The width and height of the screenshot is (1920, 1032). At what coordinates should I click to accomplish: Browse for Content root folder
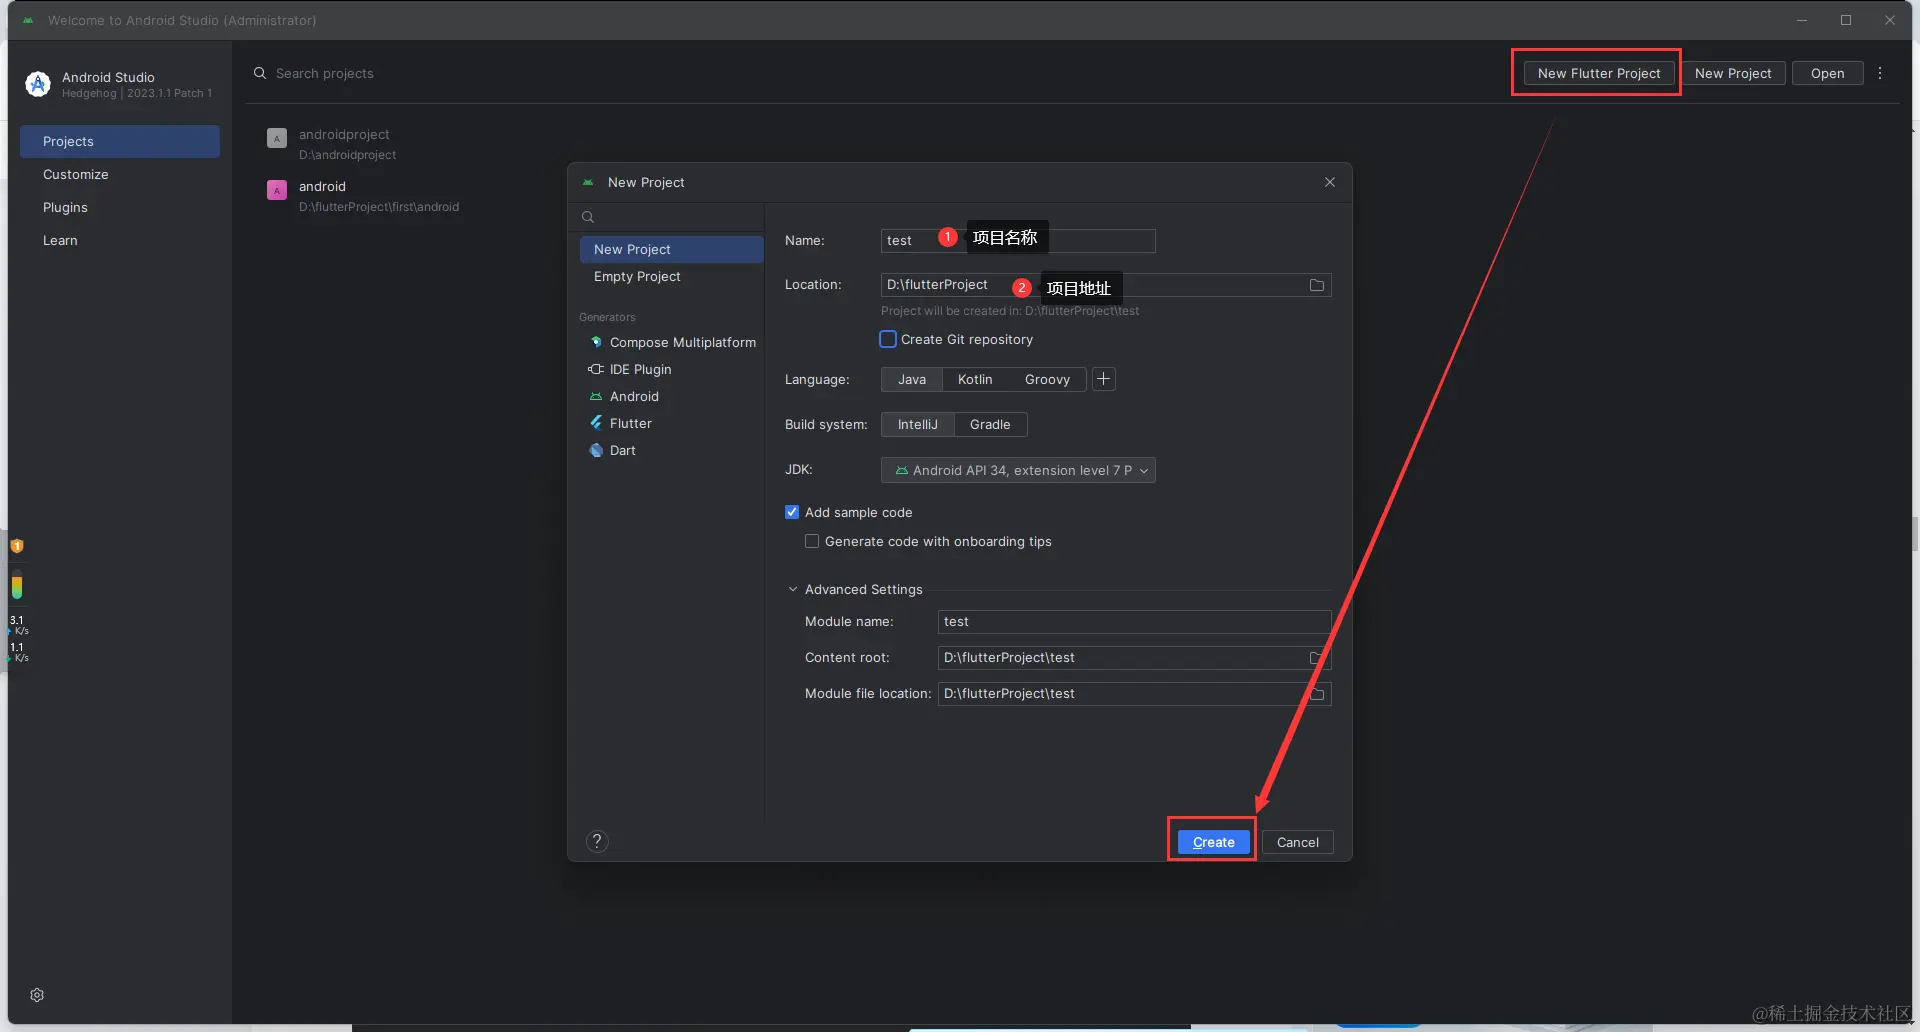[x=1317, y=657]
